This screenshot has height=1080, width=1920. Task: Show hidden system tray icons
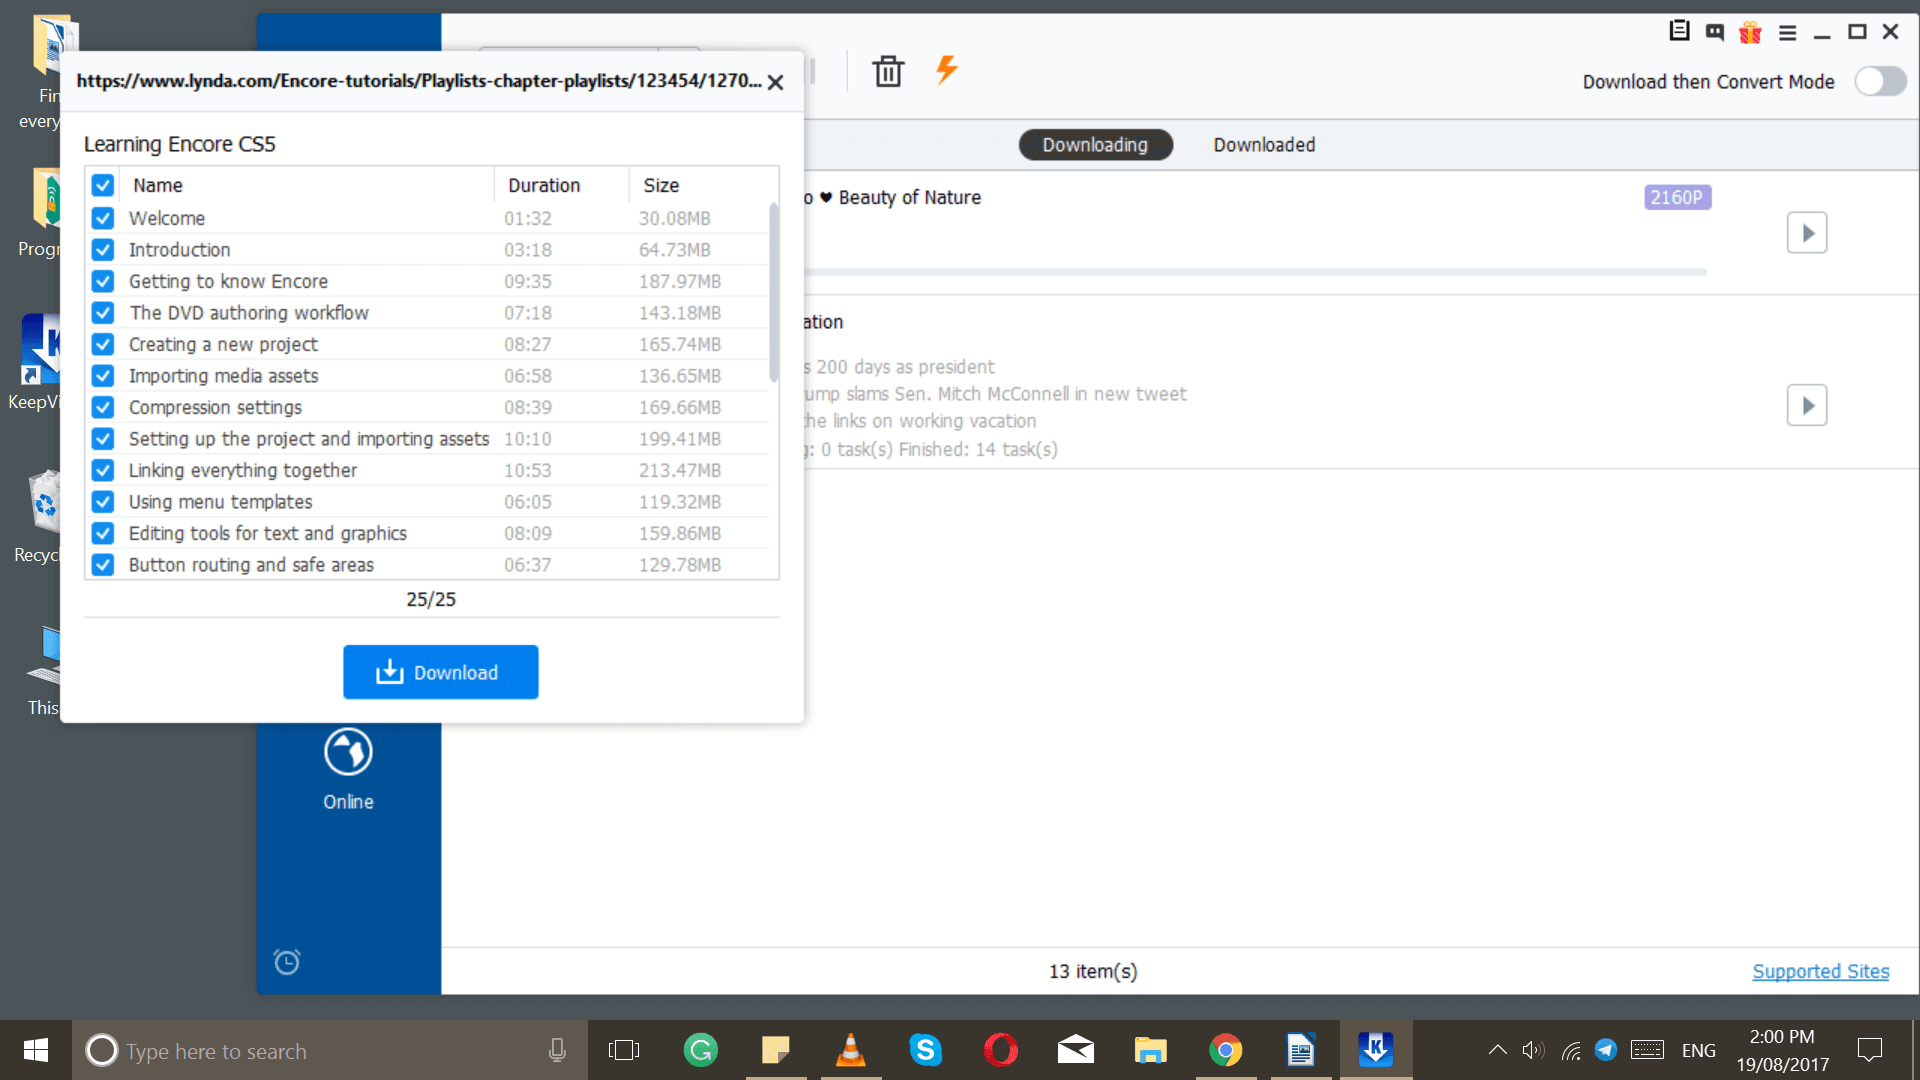pyautogui.click(x=1497, y=1050)
